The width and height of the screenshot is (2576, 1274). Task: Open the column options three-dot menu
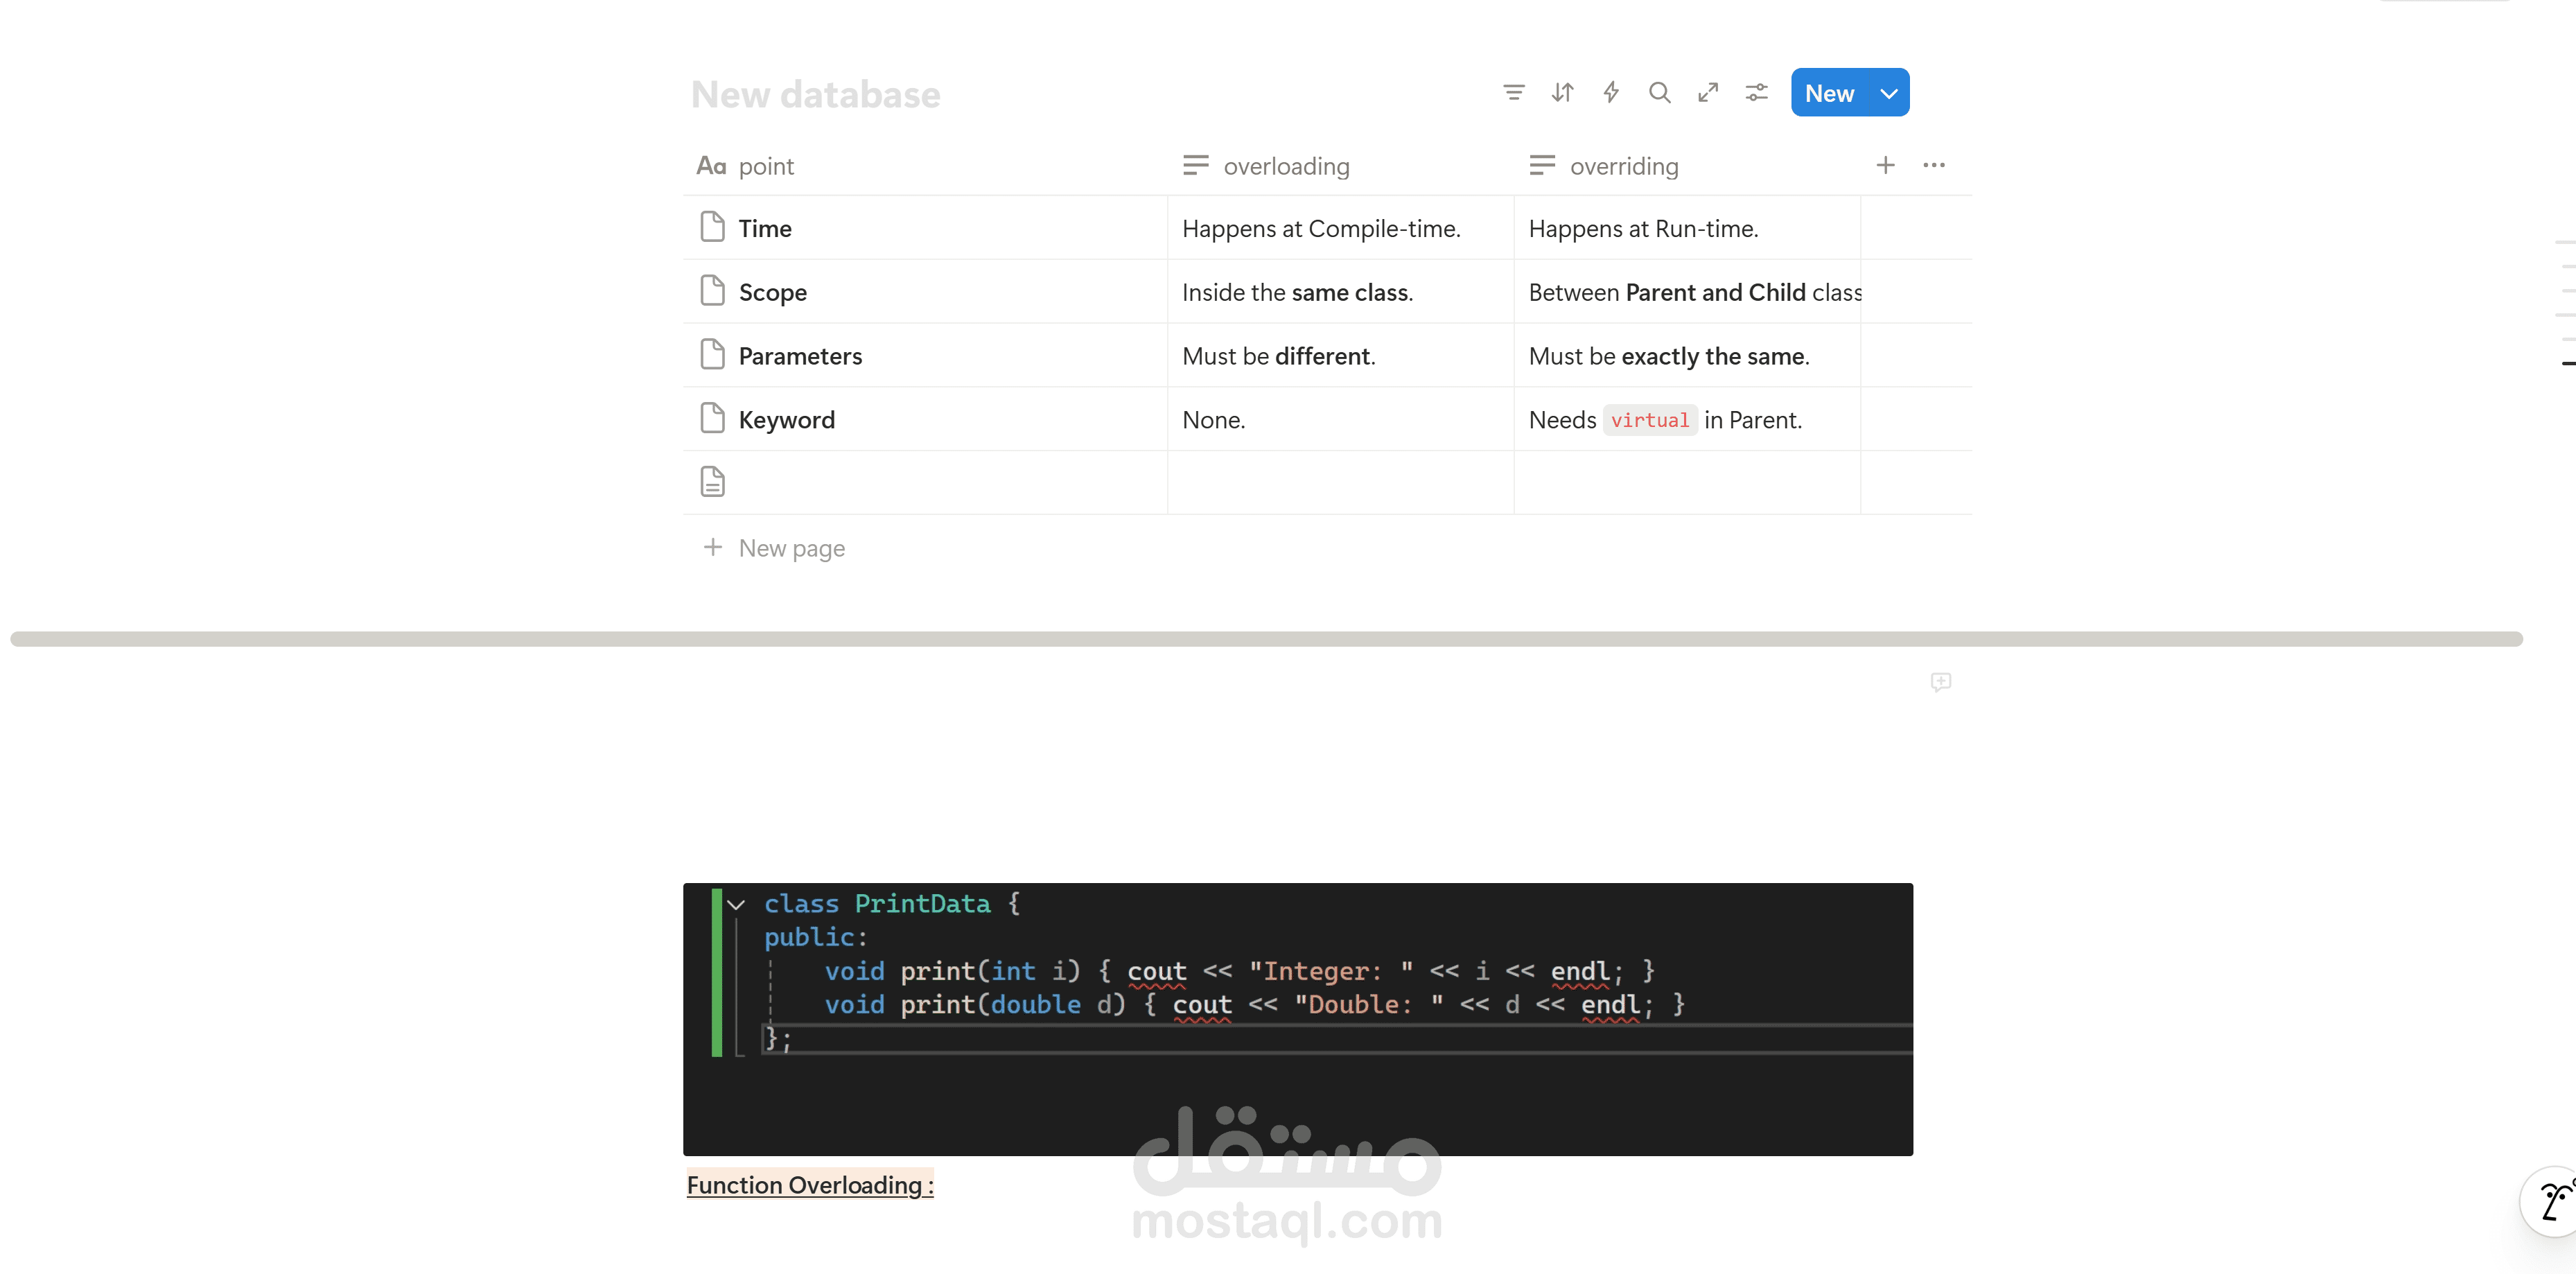point(1934,165)
